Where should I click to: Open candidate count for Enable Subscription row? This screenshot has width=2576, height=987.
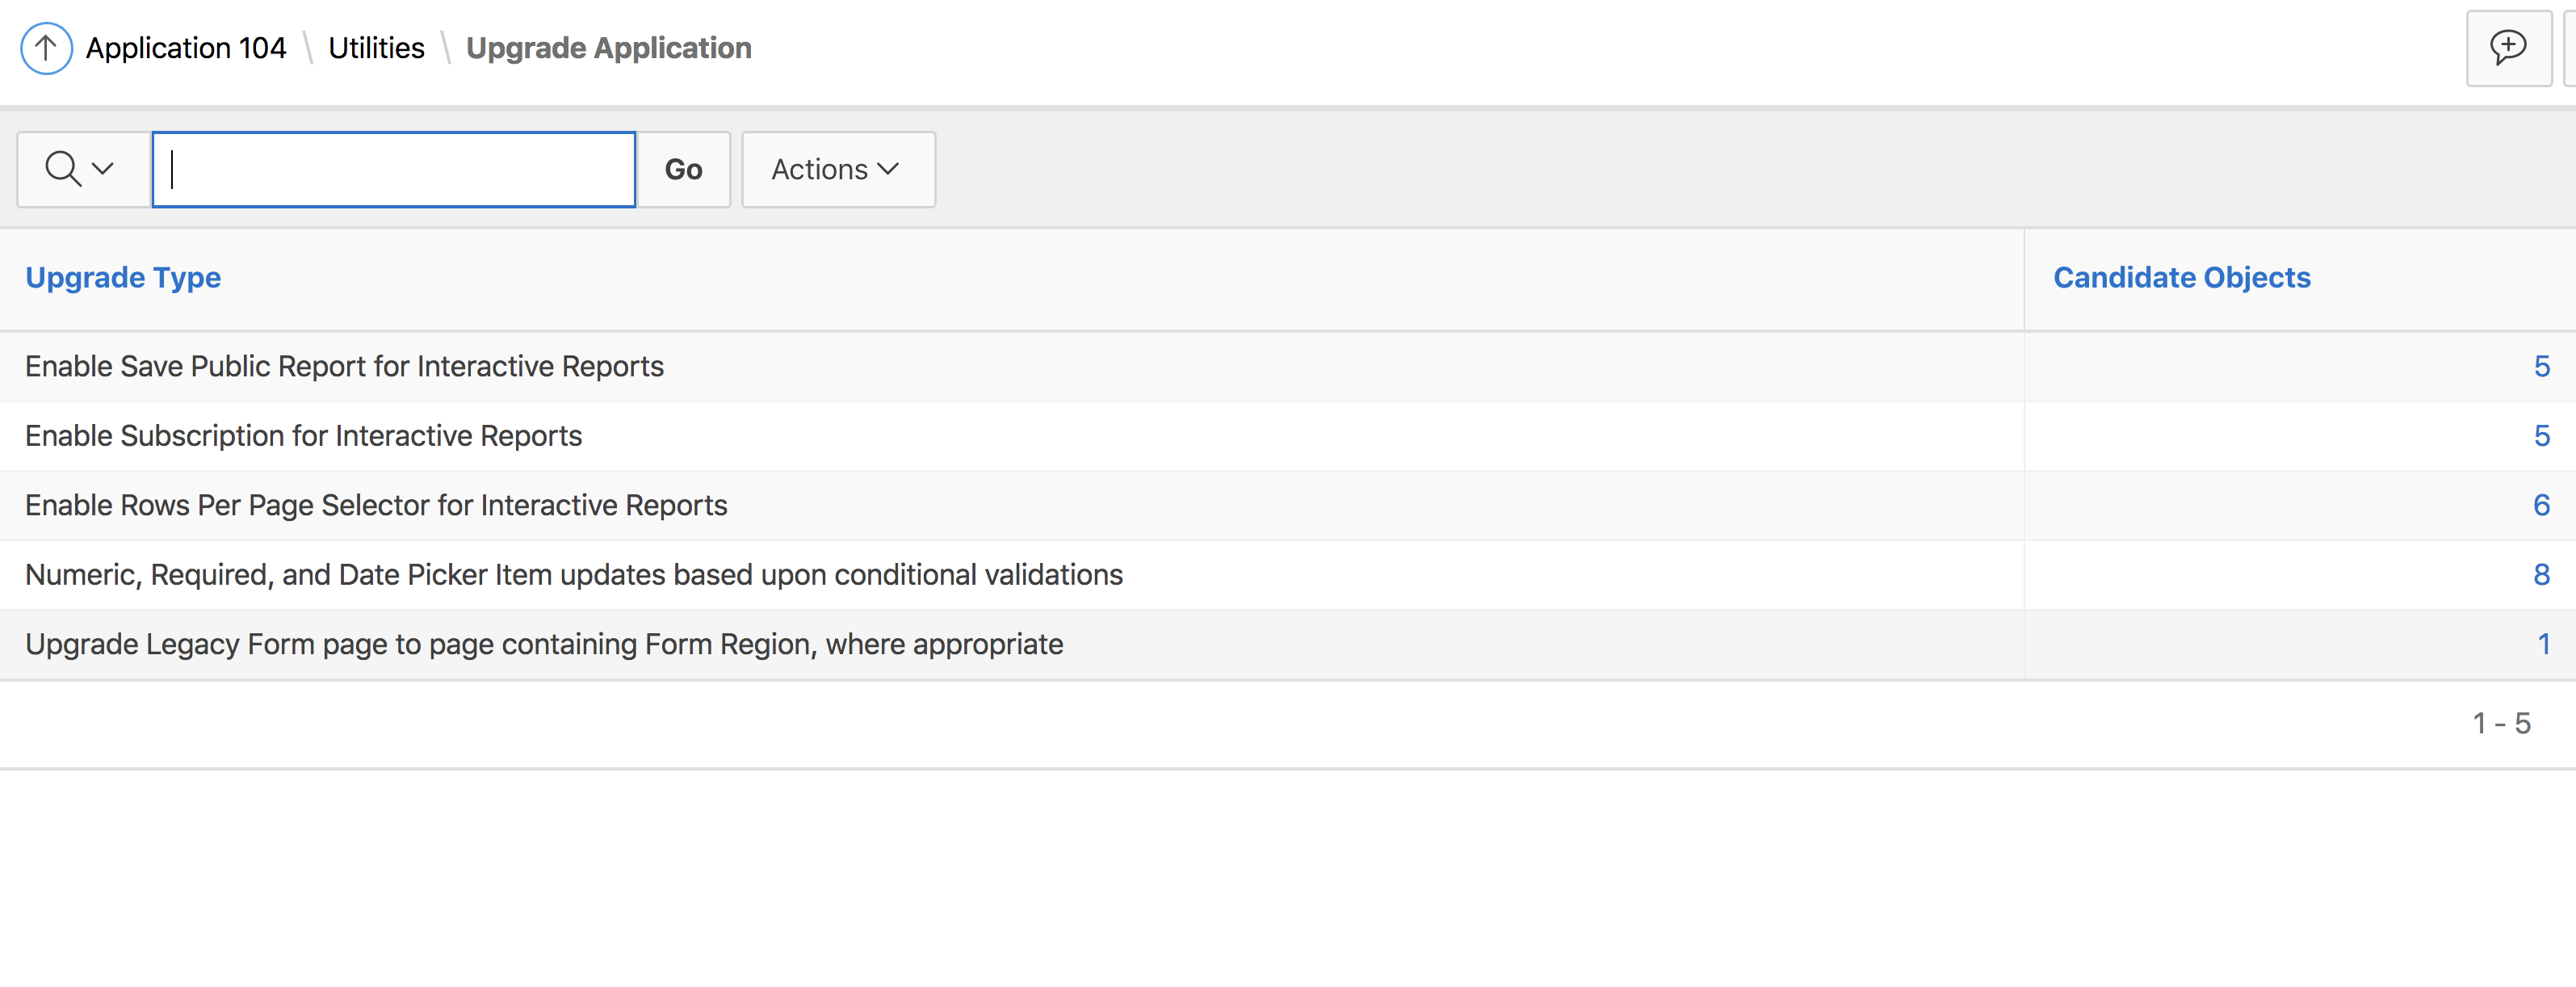tap(2541, 436)
